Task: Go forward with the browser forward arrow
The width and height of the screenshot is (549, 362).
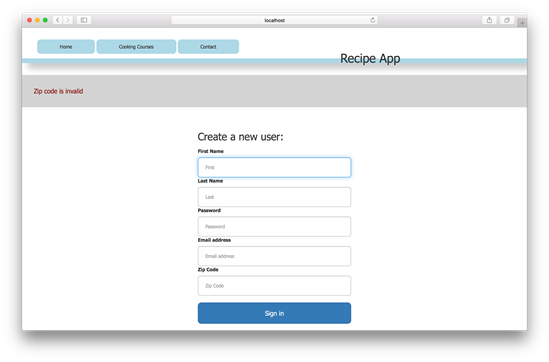Action: click(x=68, y=20)
